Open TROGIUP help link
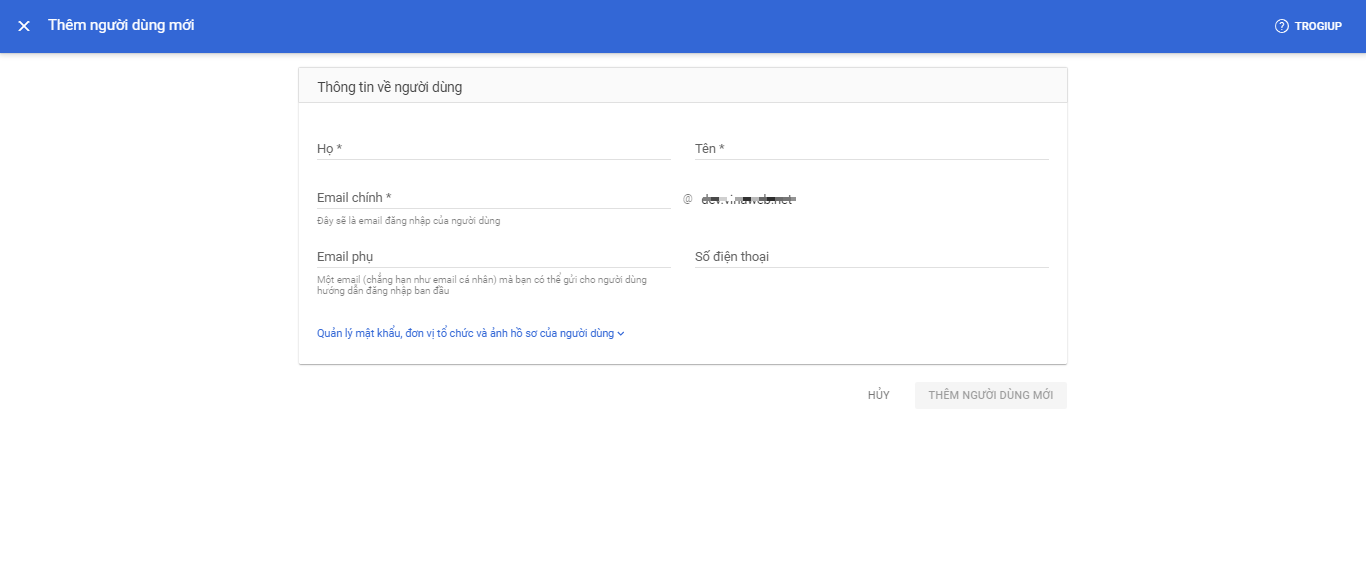1366x586 pixels. [x=1317, y=26]
